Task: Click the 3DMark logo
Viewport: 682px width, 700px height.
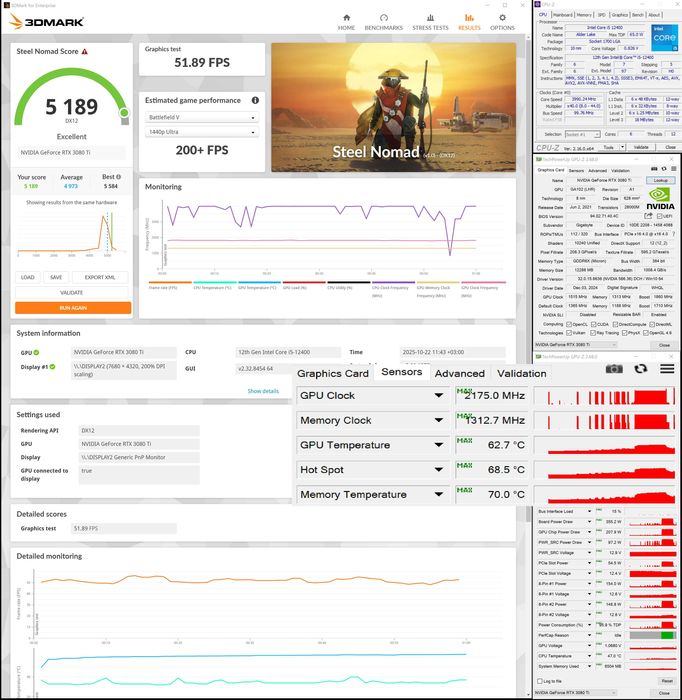Action: point(46,21)
